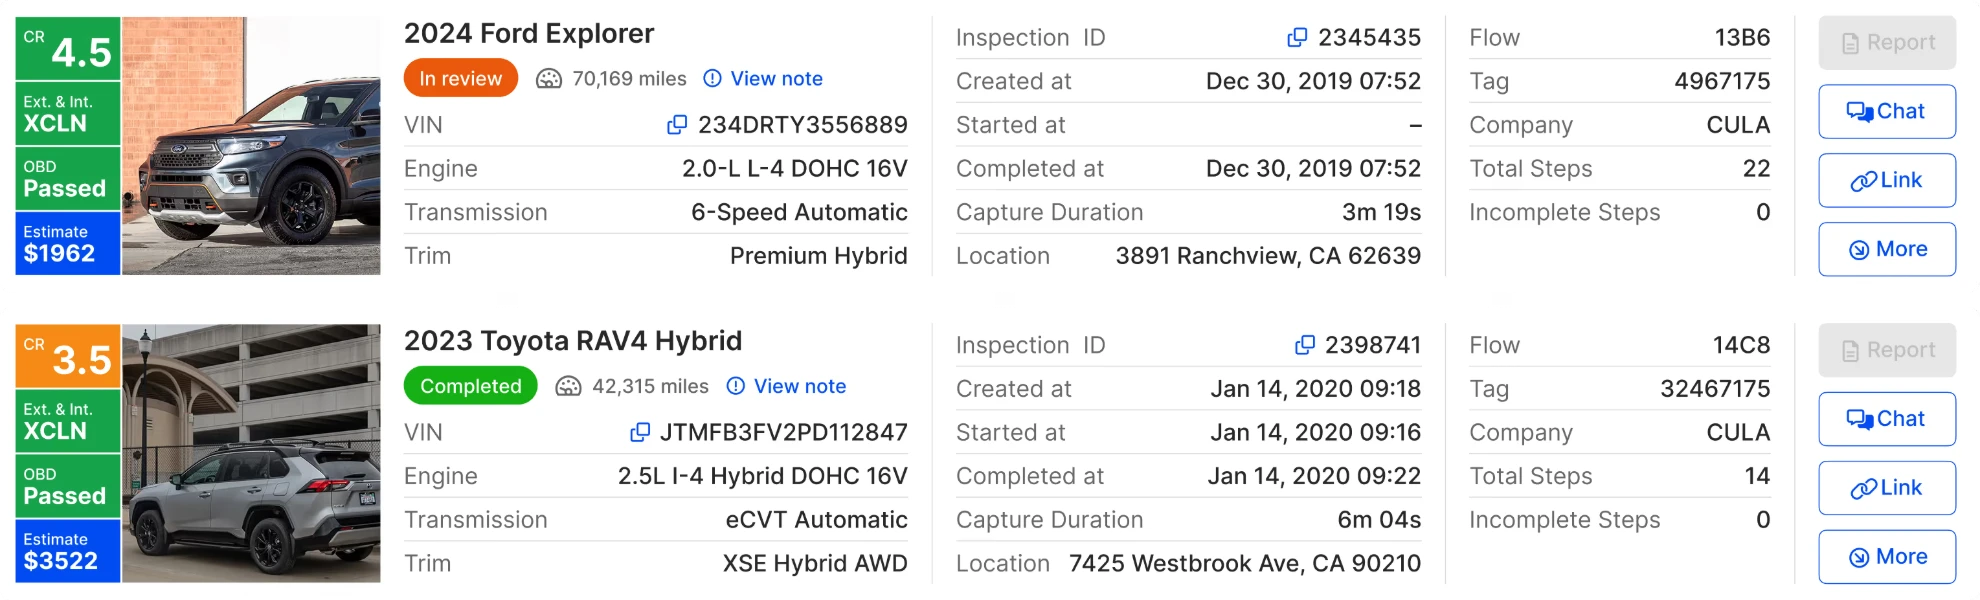Click Tag value 4967175
The image size is (1980, 600).
[1722, 81]
